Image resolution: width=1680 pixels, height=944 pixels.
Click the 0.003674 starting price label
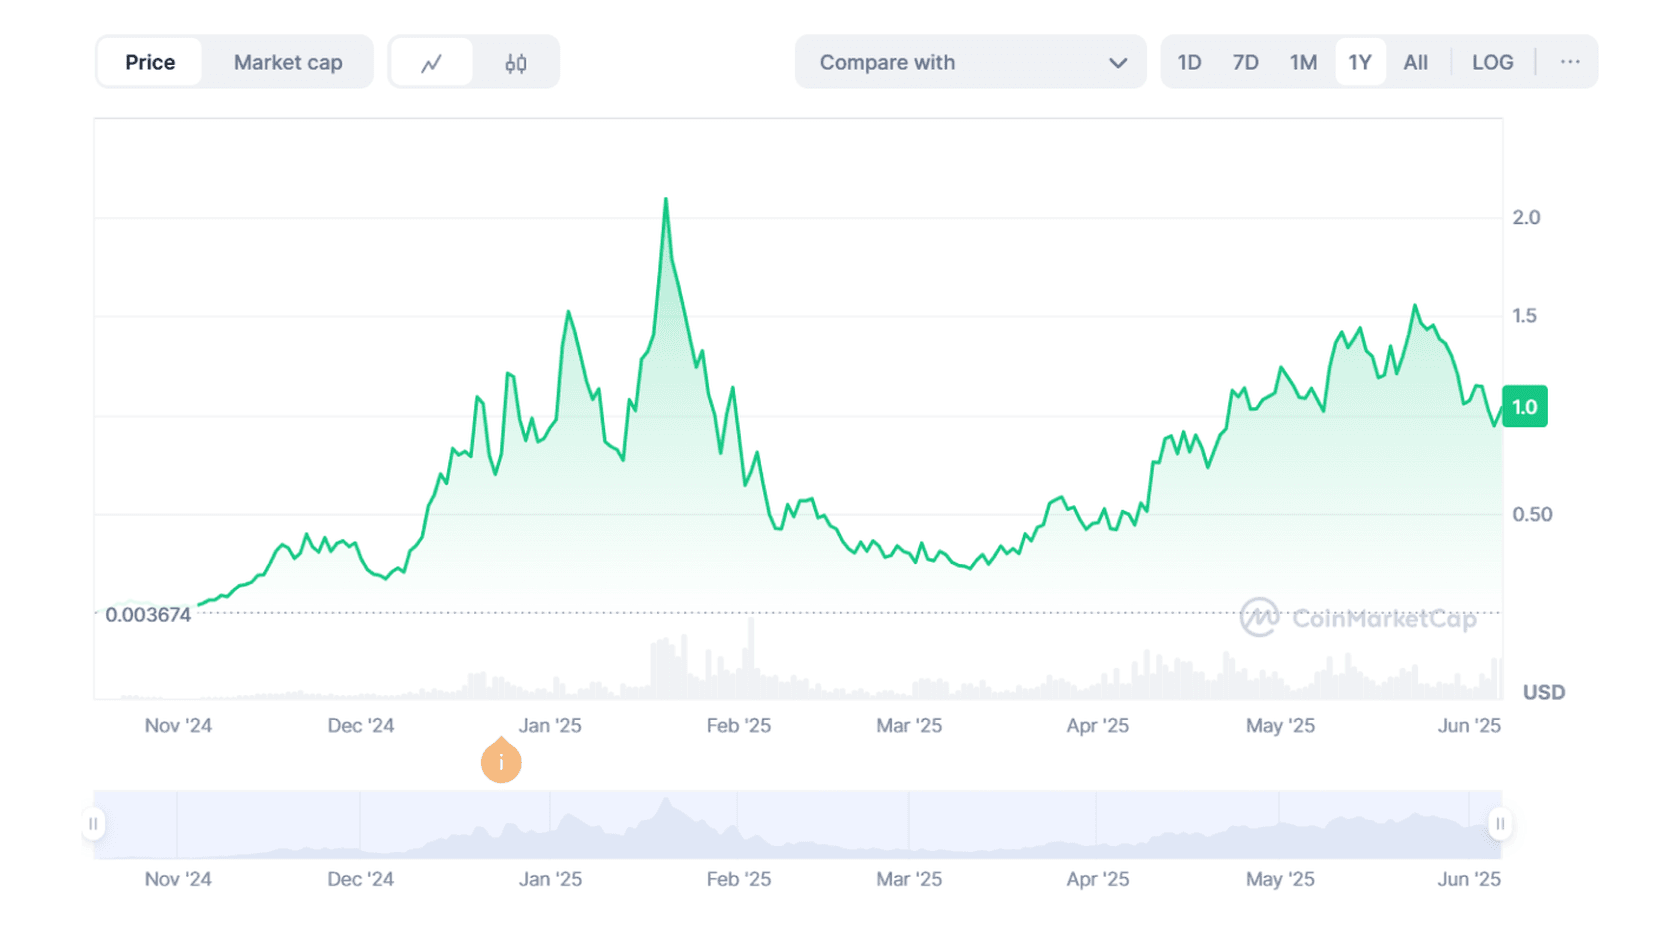click(148, 615)
